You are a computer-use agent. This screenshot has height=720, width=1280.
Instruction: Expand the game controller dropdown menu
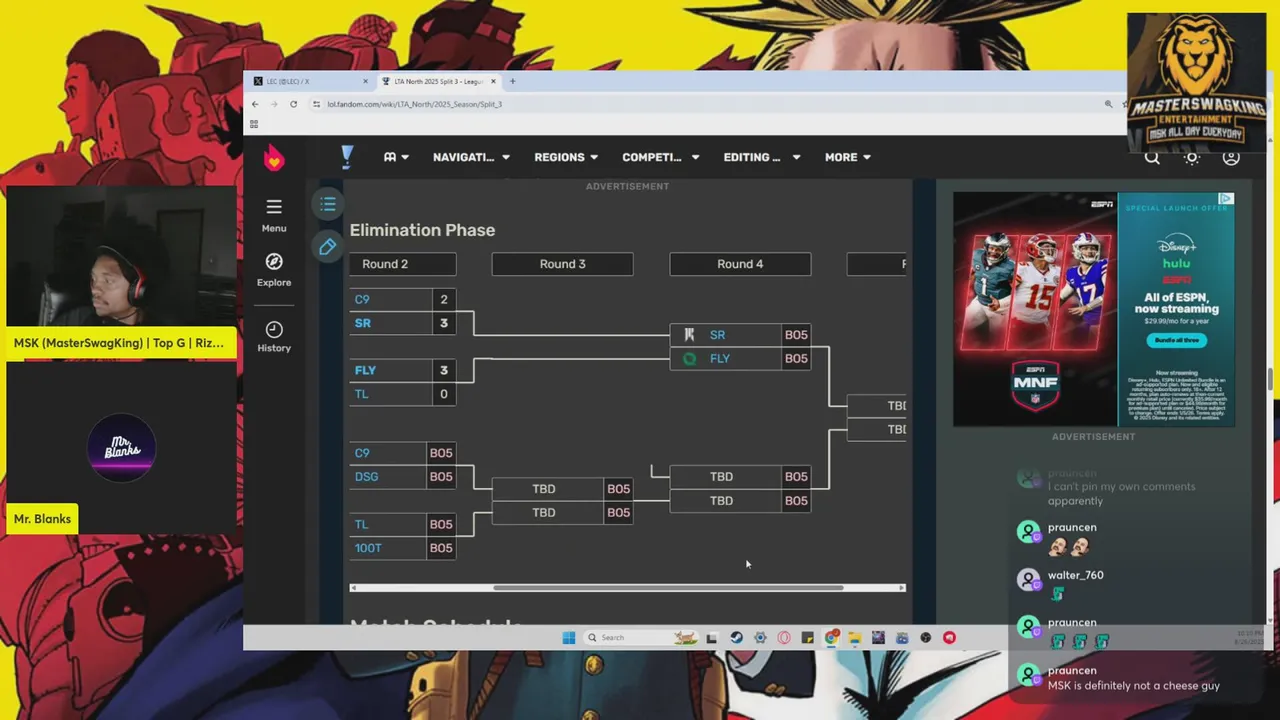396,157
